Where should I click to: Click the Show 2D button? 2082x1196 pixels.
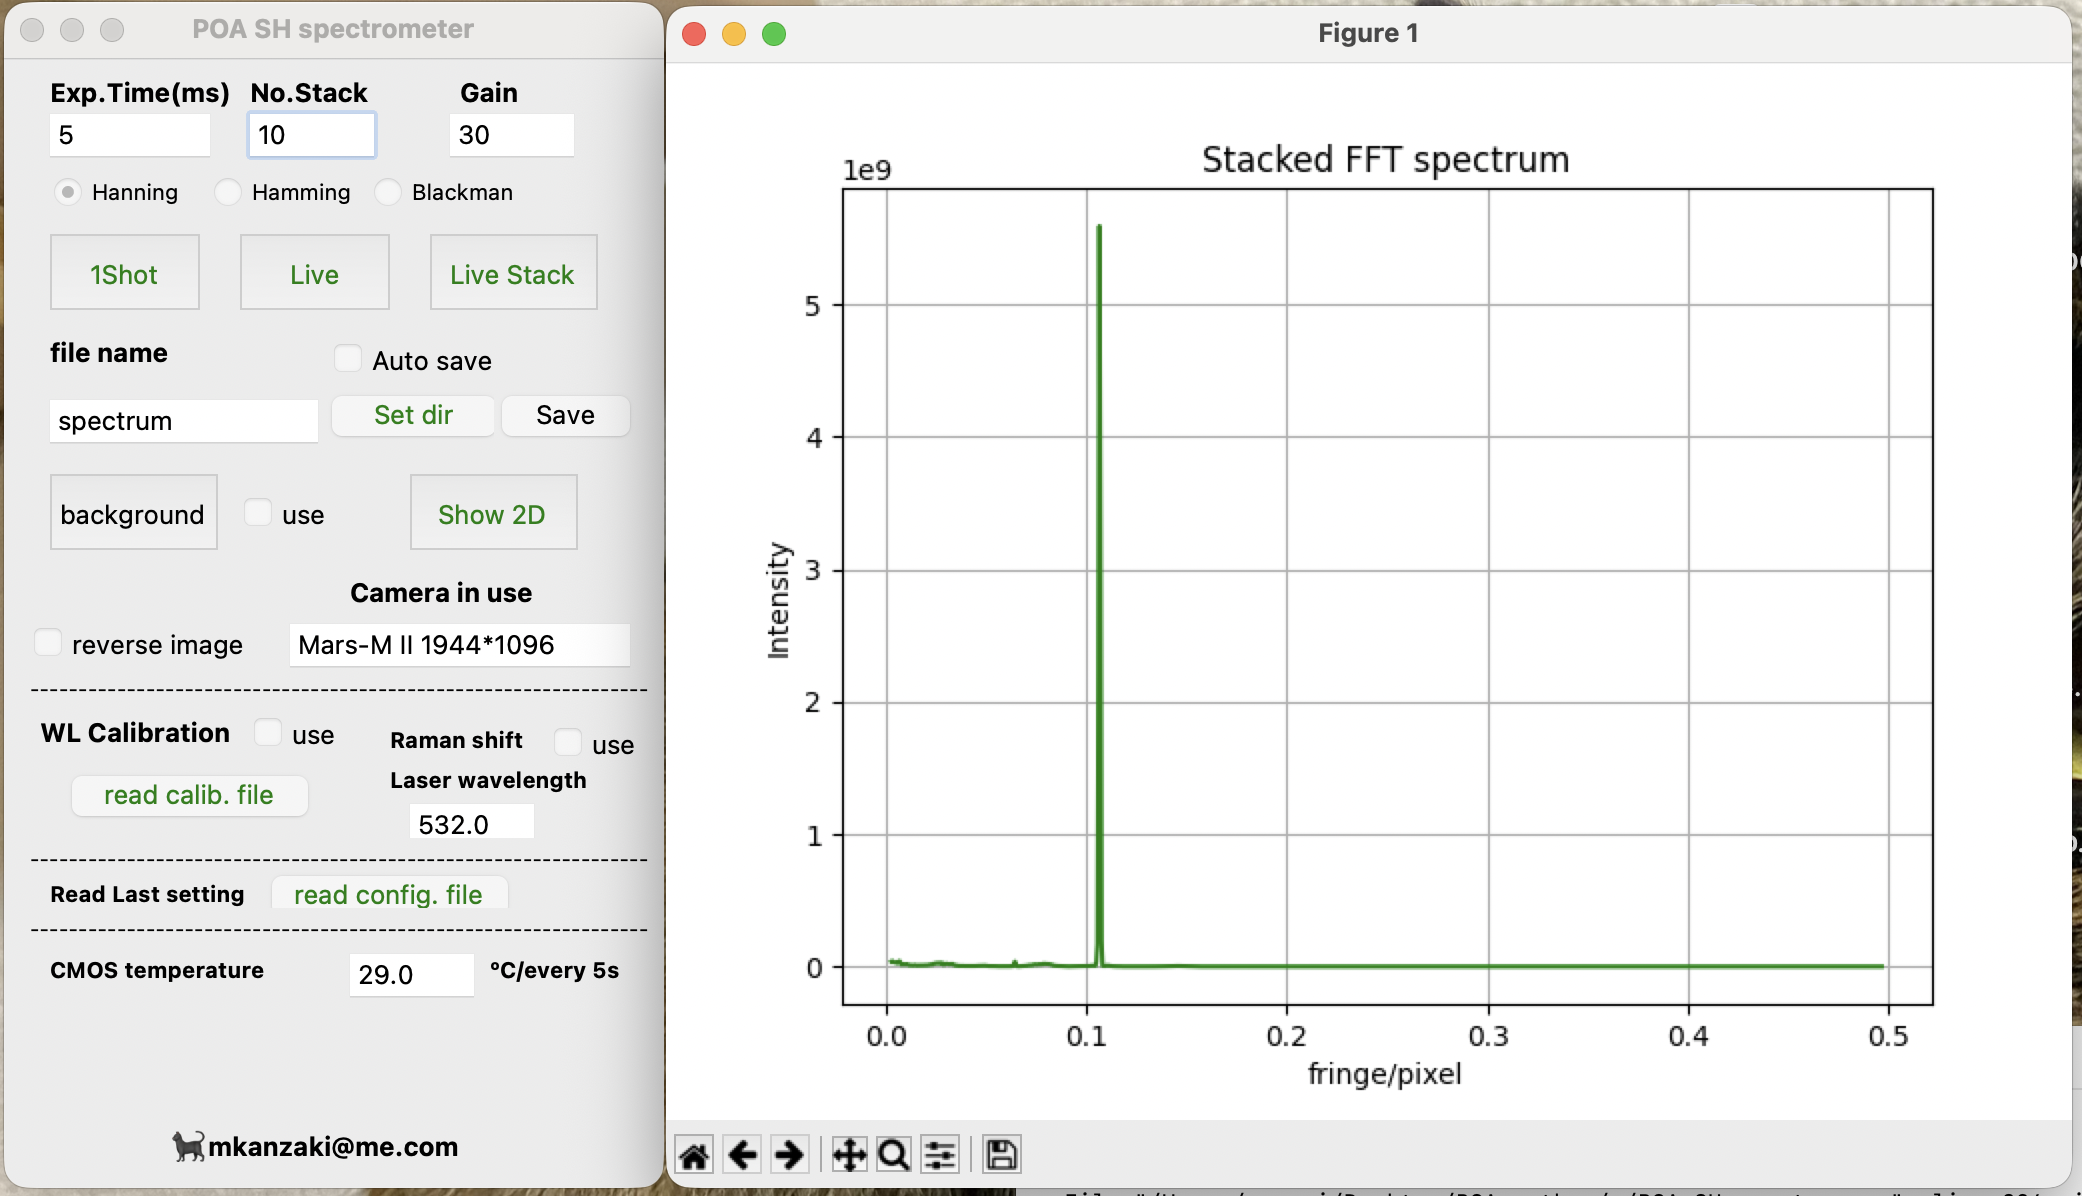pyautogui.click(x=493, y=513)
